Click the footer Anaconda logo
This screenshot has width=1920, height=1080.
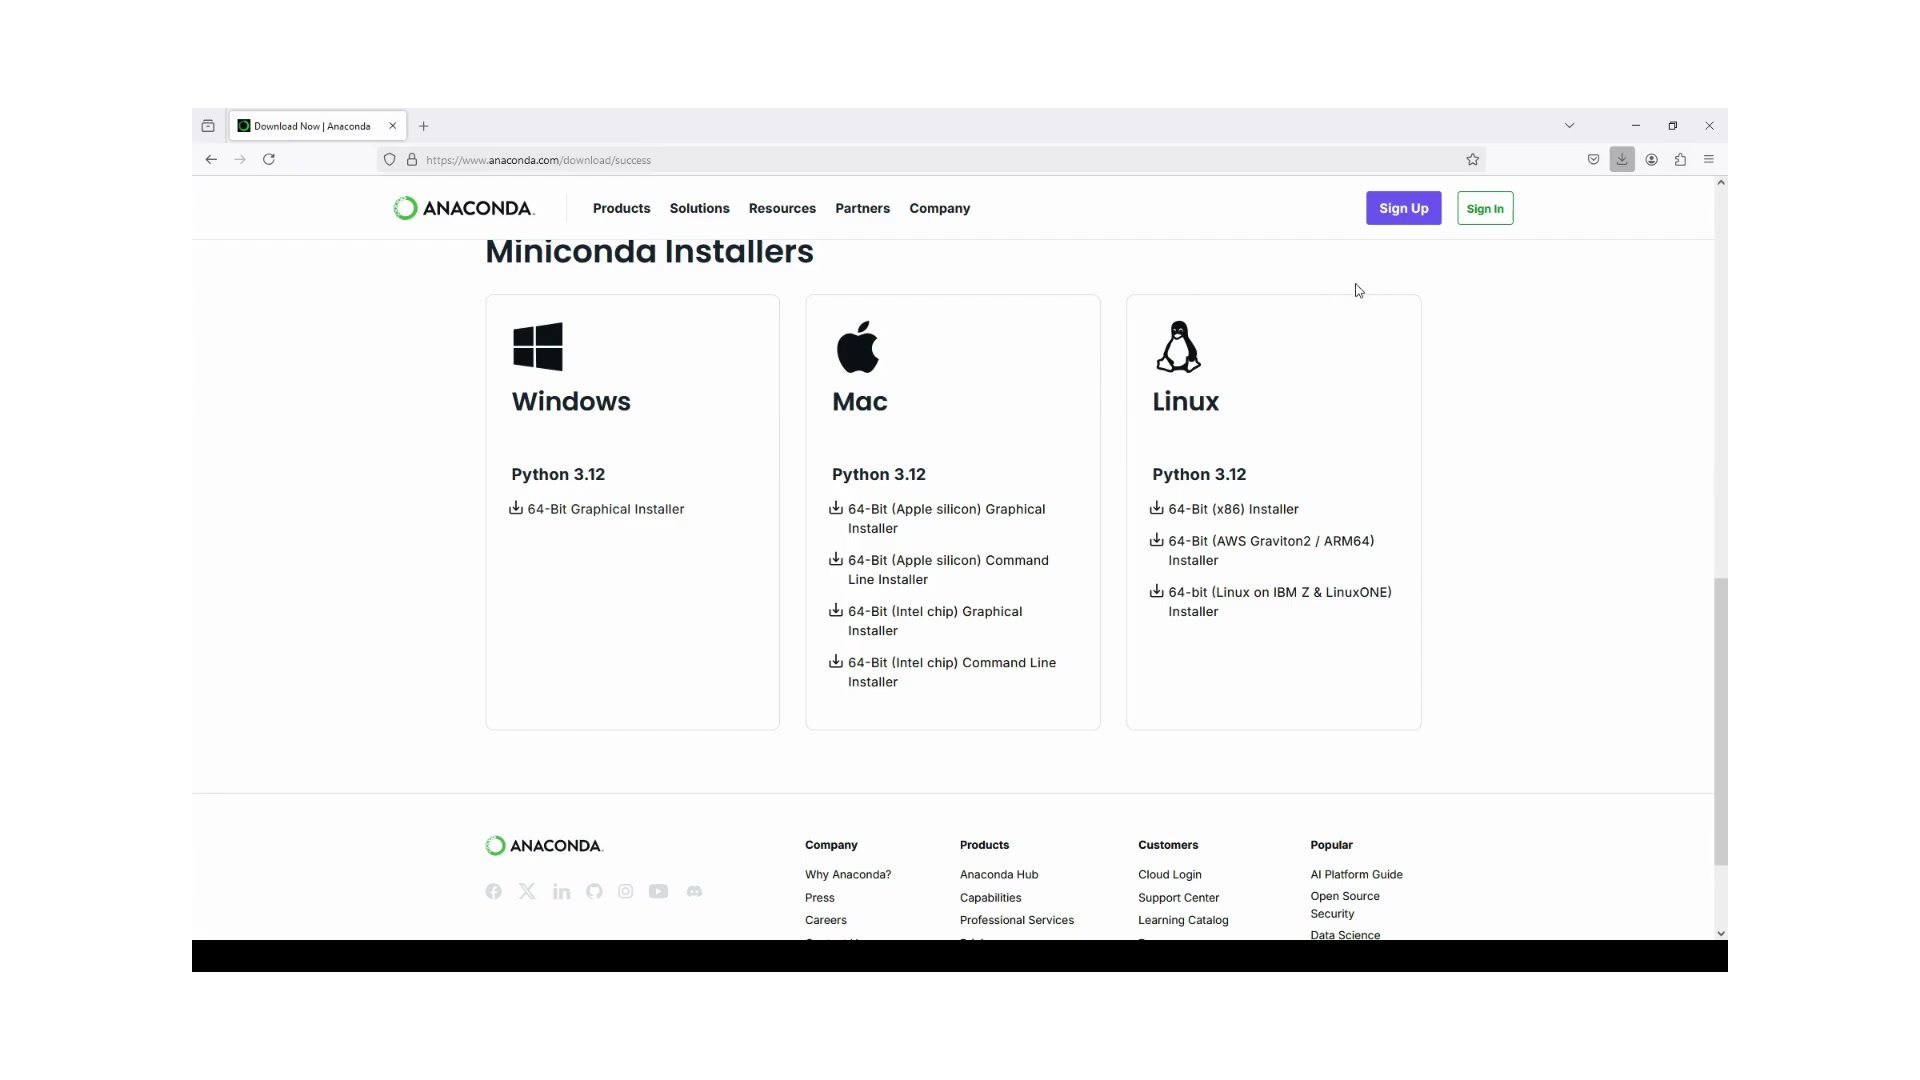(544, 846)
